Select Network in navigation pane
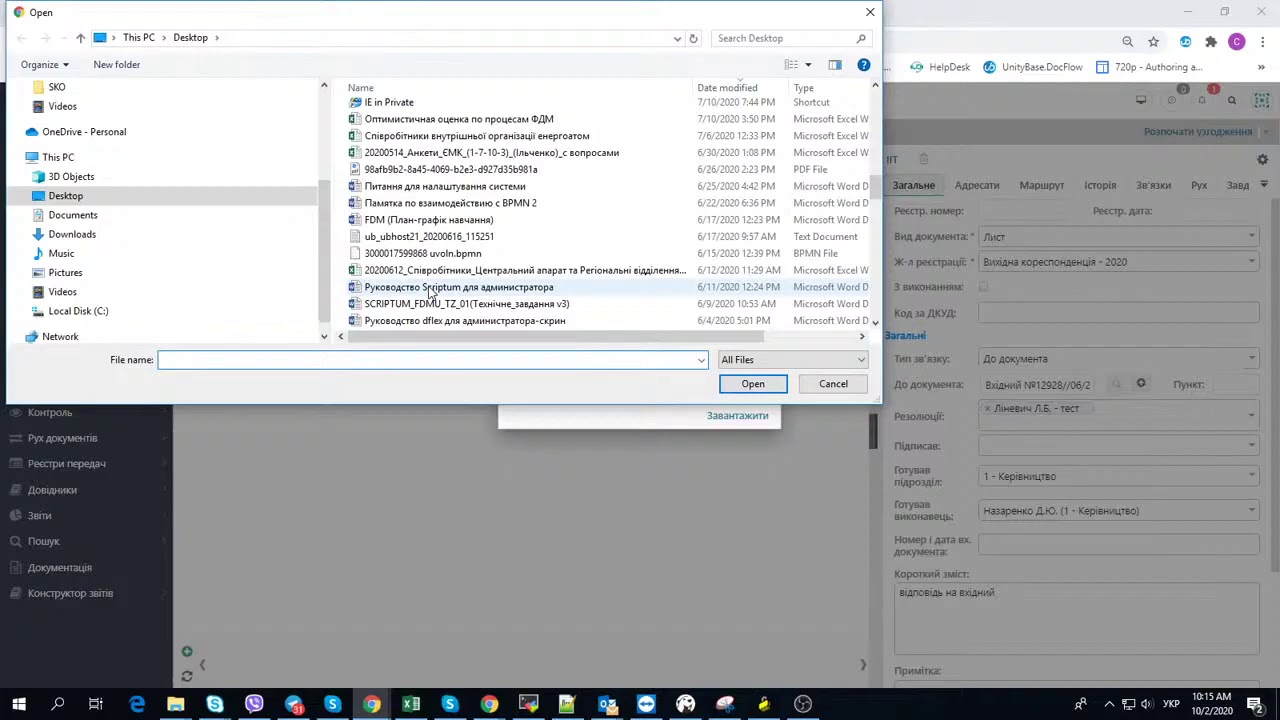The image size is (1280, 720). [x=60, y=337]
